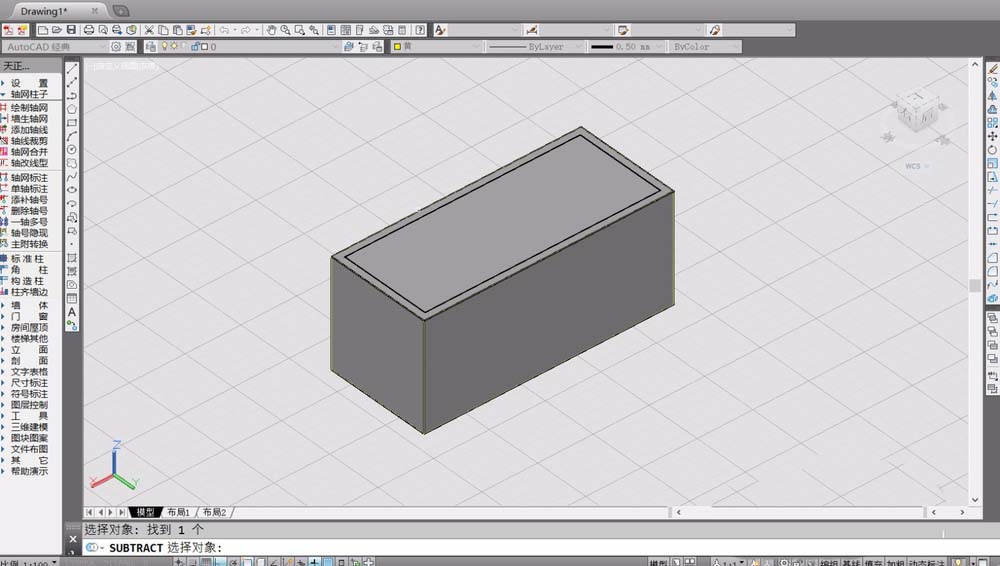Switch to the 布局2 tab
1000x566 pixels.
214,512
